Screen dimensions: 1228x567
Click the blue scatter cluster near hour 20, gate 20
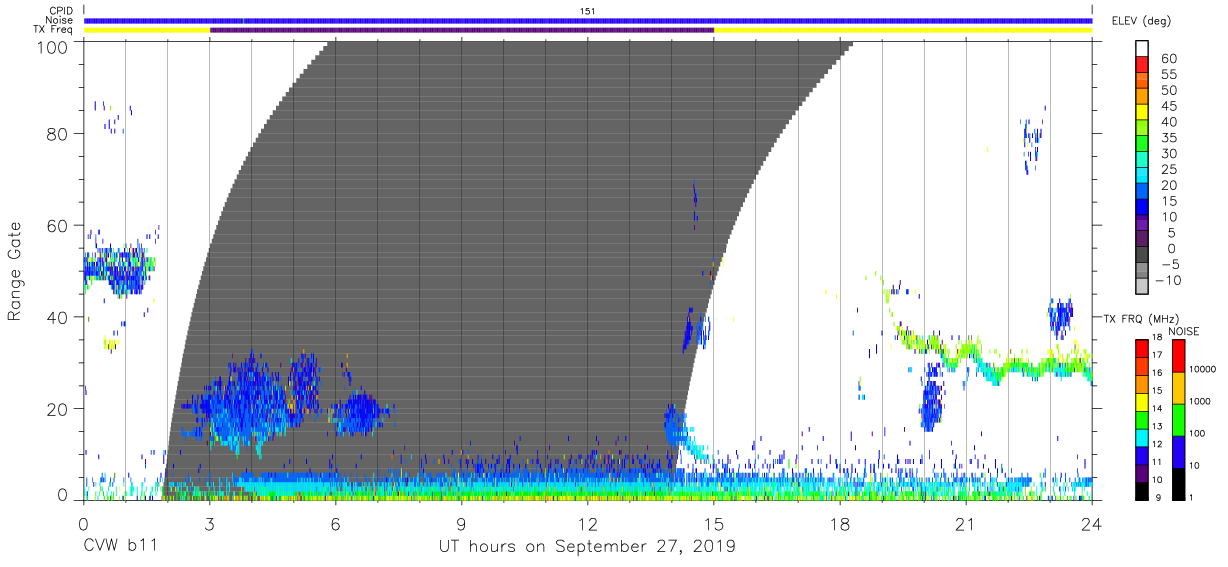931,400
